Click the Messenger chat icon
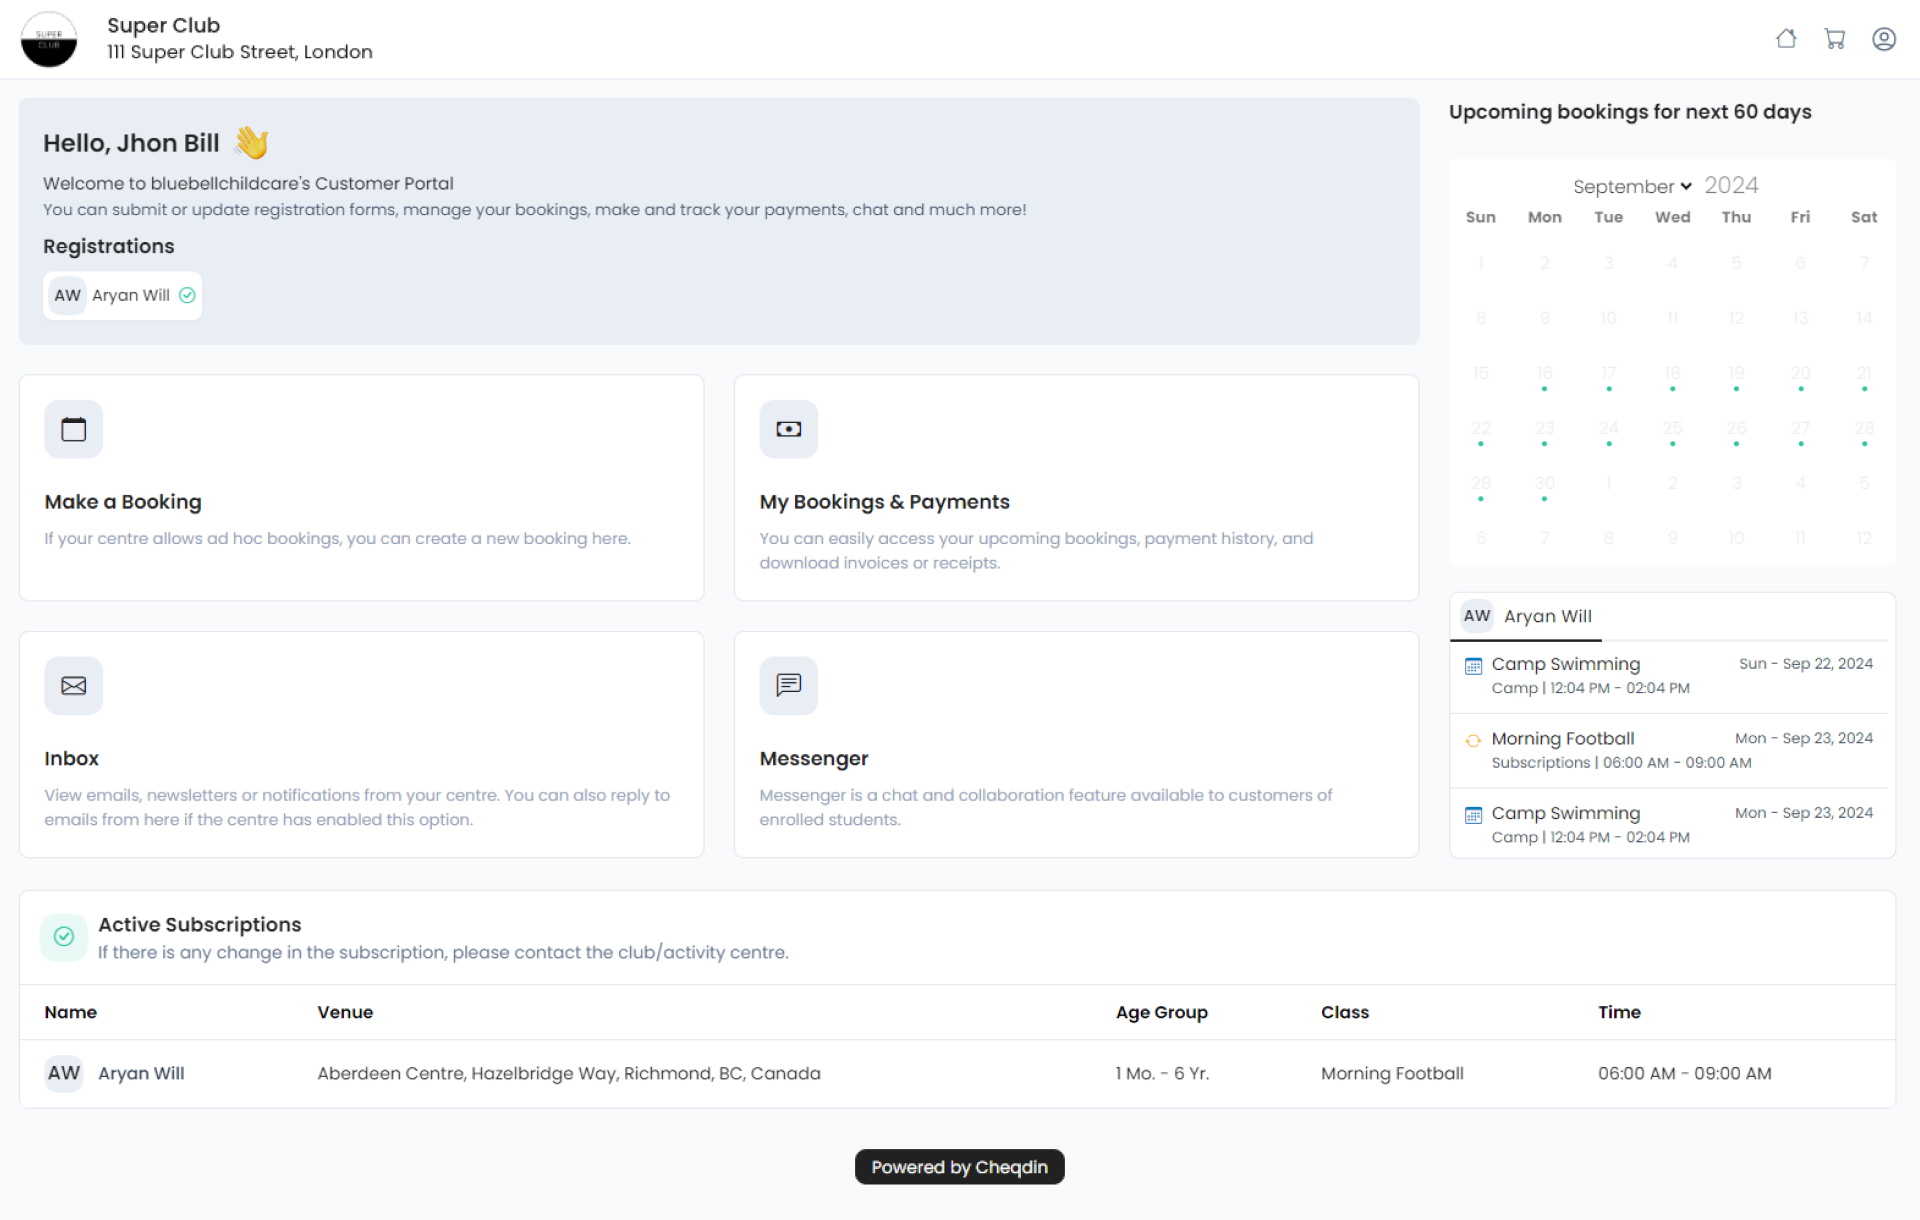This screenshot has height=1220, width=1920. click(x=788, y=686)
